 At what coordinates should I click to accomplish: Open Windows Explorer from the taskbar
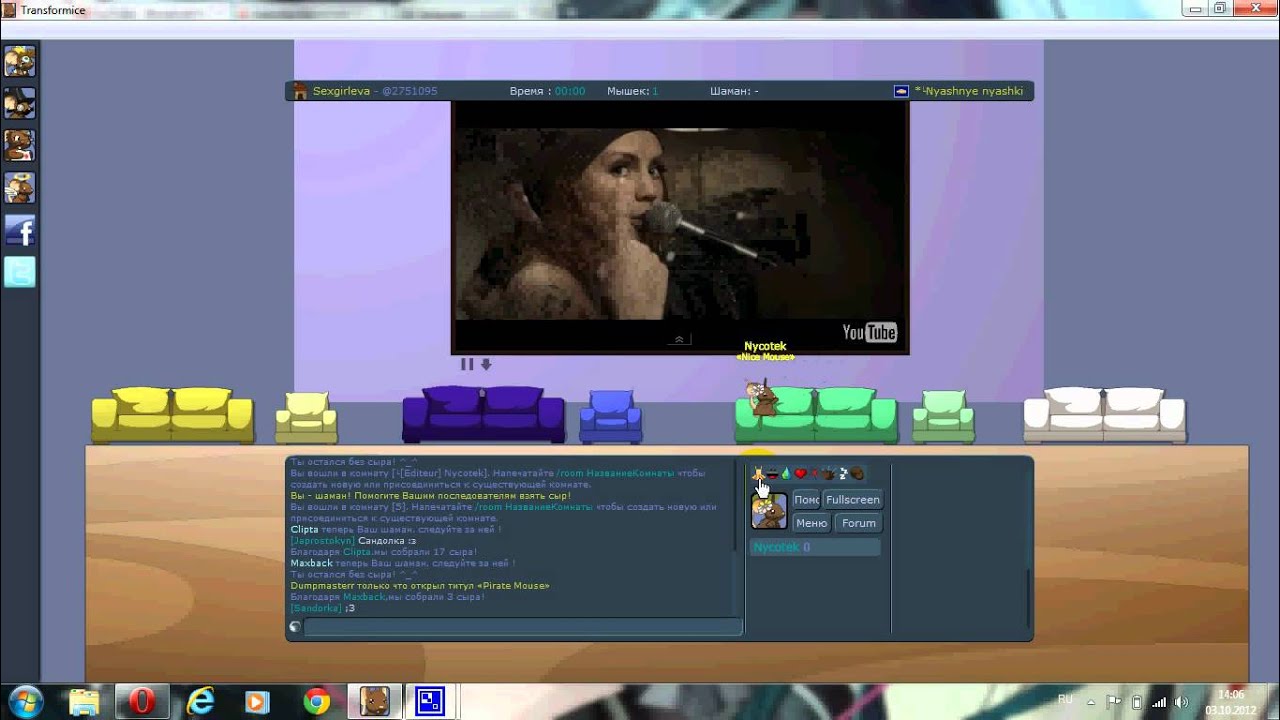(84, 701)
